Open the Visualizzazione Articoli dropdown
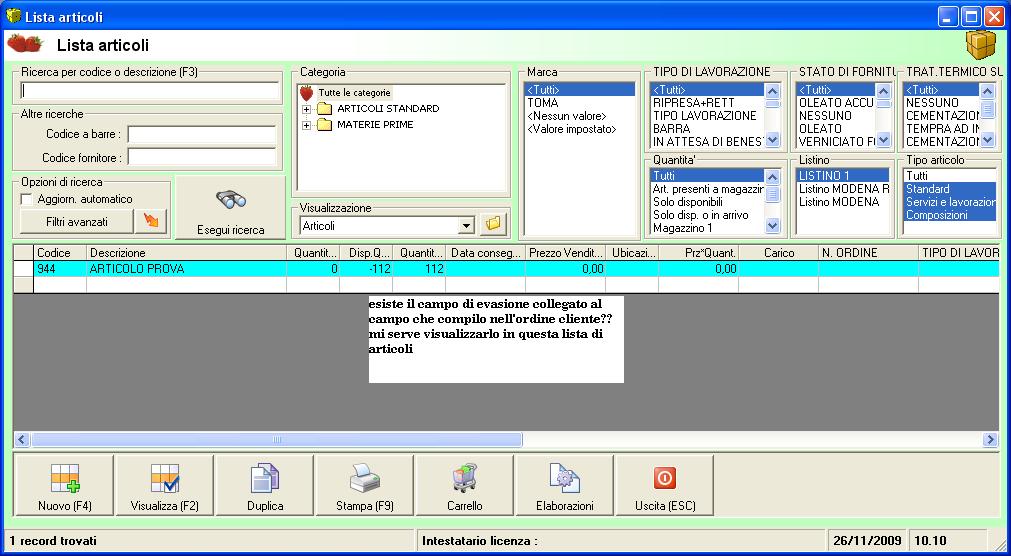1011x556 pixels. [x=466, y=226]
